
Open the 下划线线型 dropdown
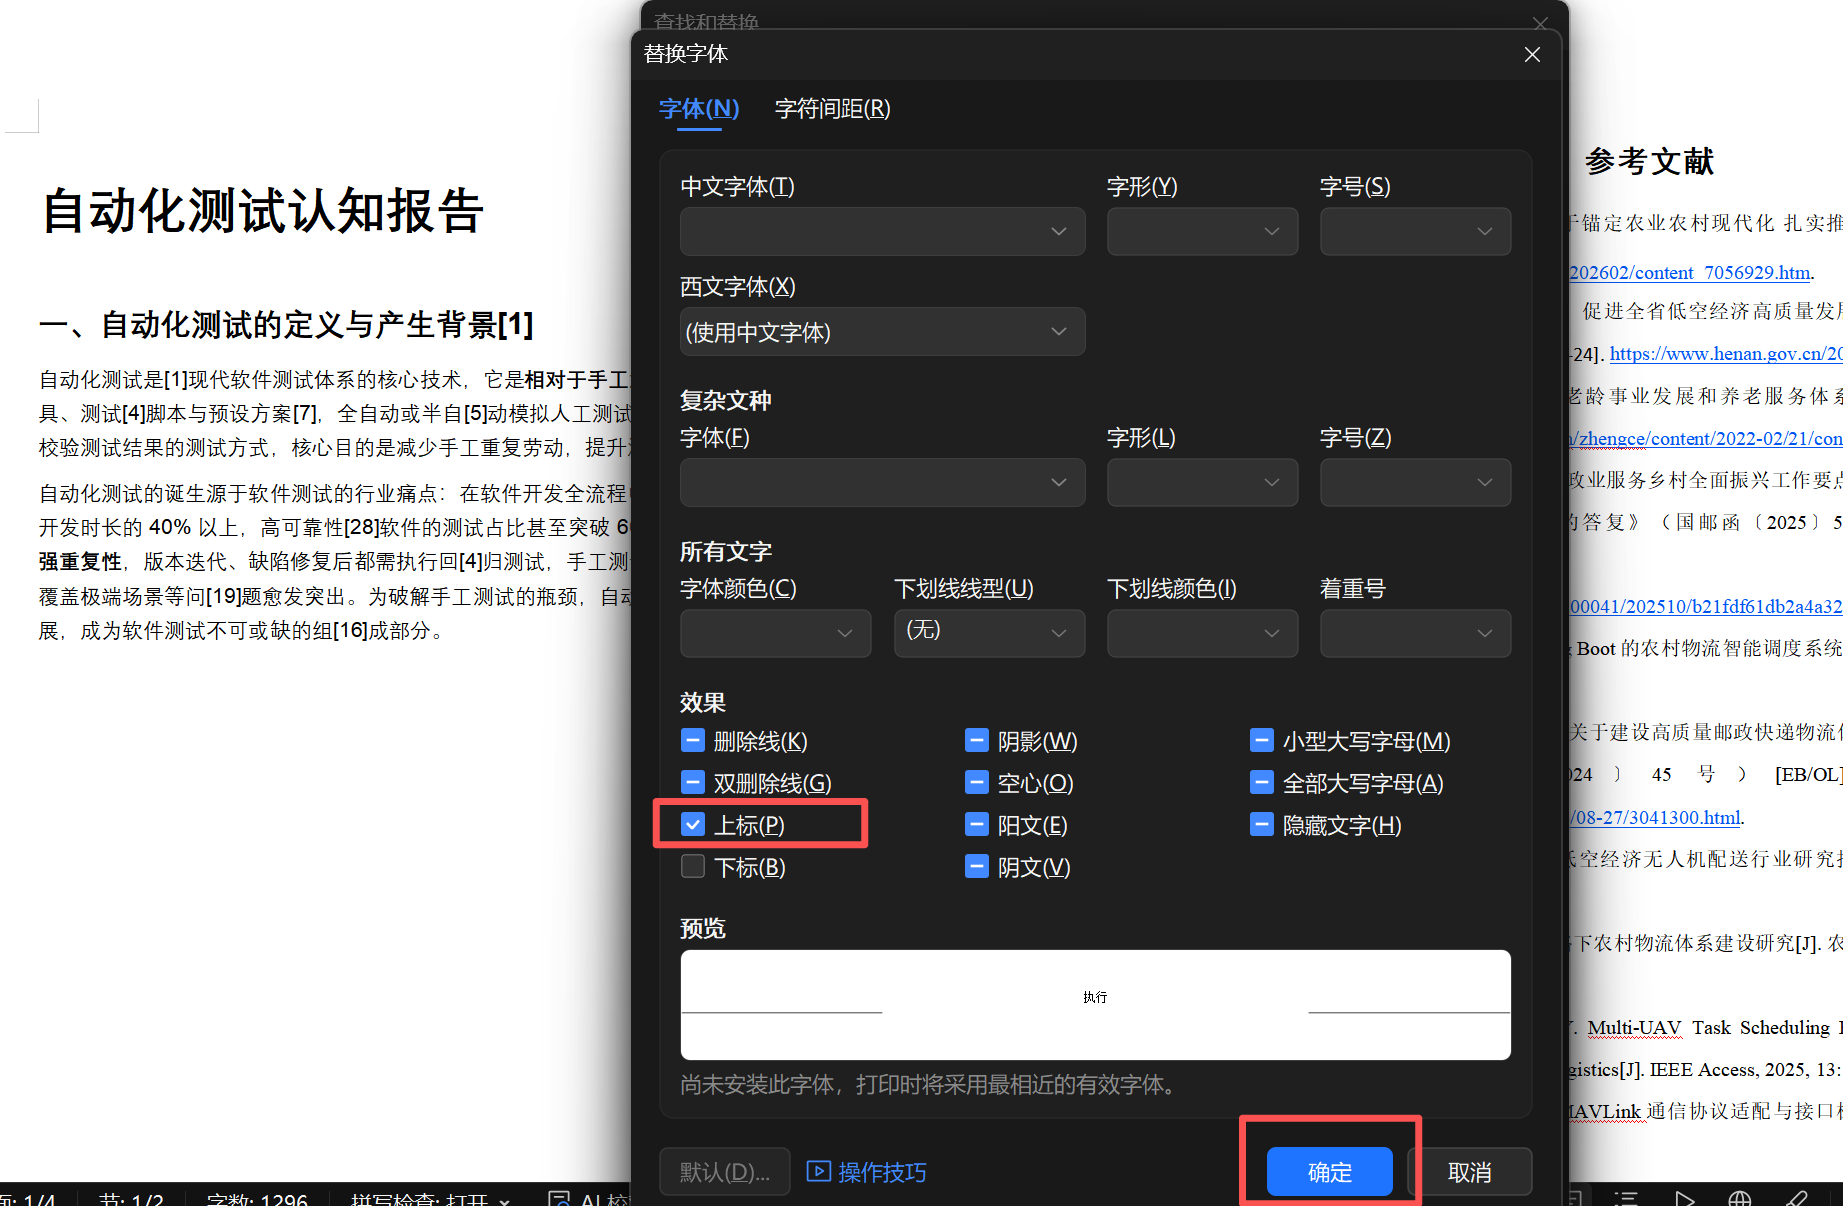[x=989, y=633]
